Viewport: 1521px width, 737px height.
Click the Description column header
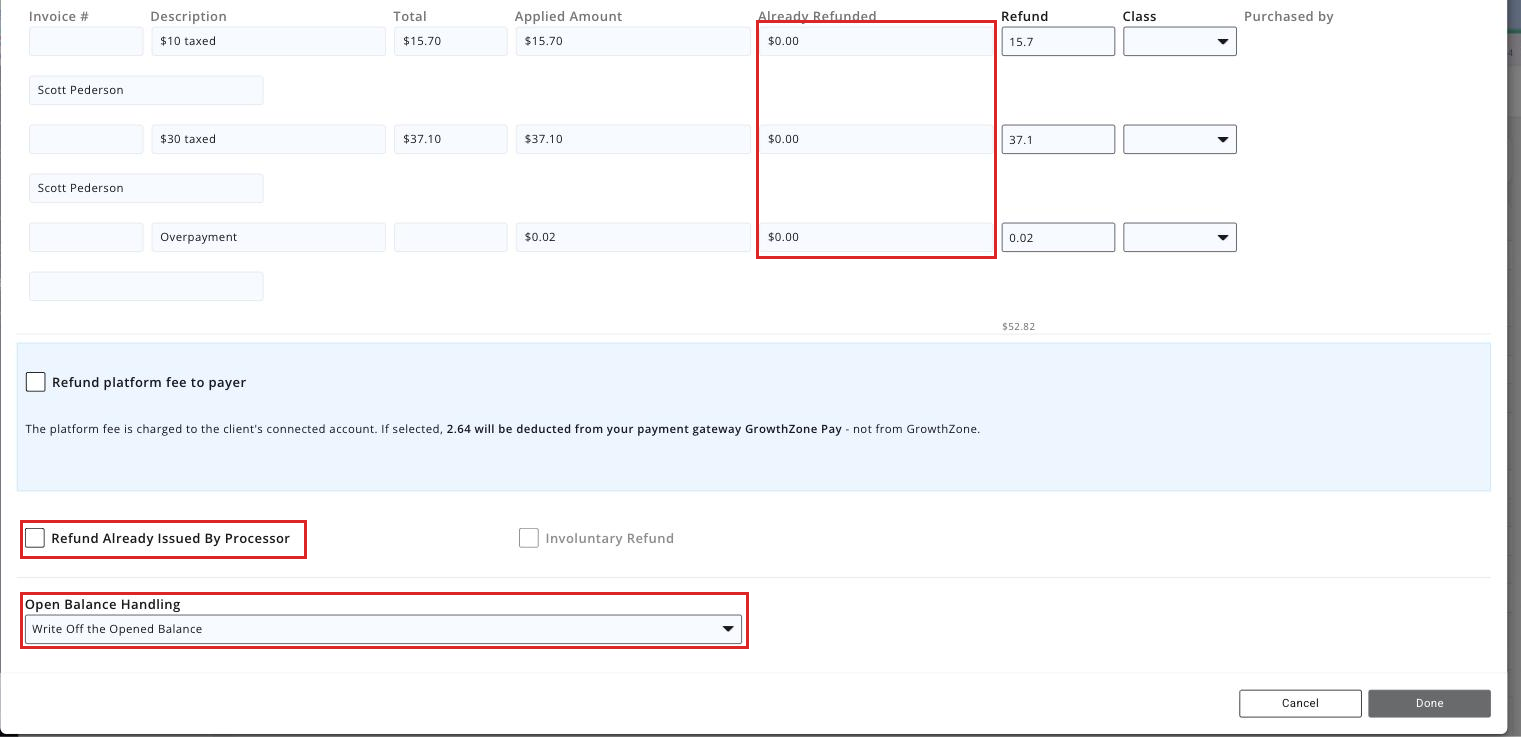[189, 16]
